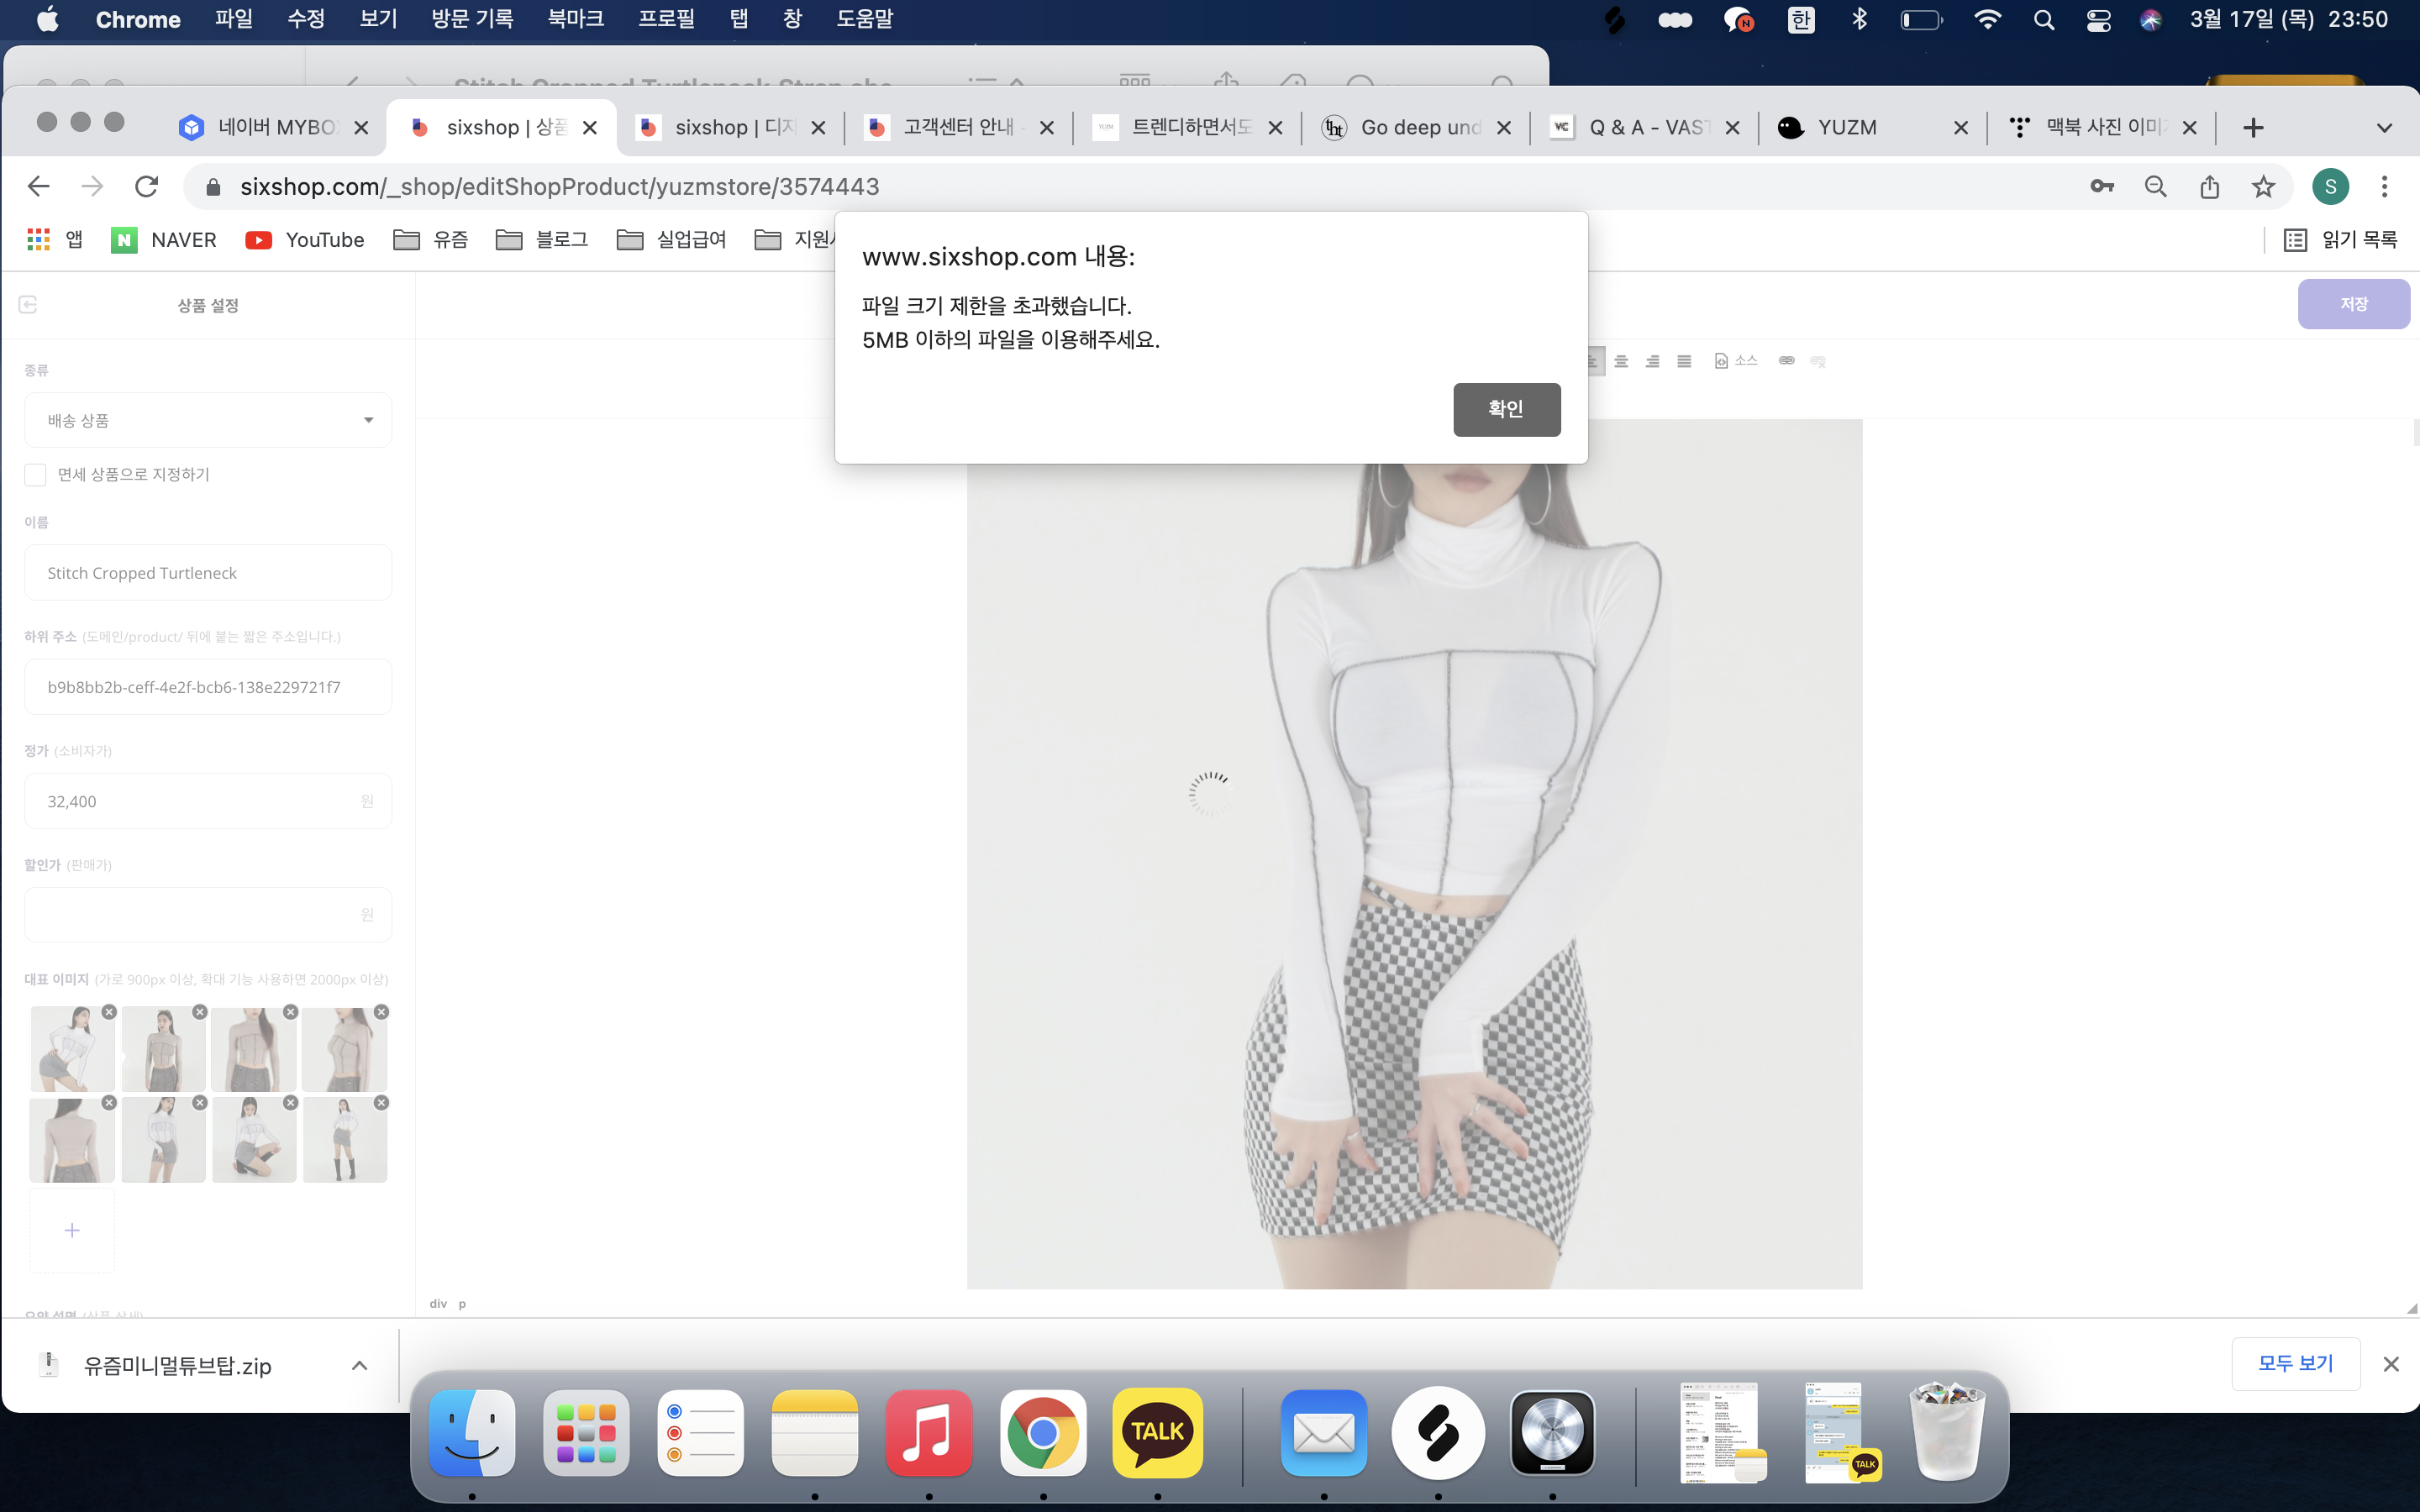Click the 모두 보기 downloads link

tap(2295, 1364)
